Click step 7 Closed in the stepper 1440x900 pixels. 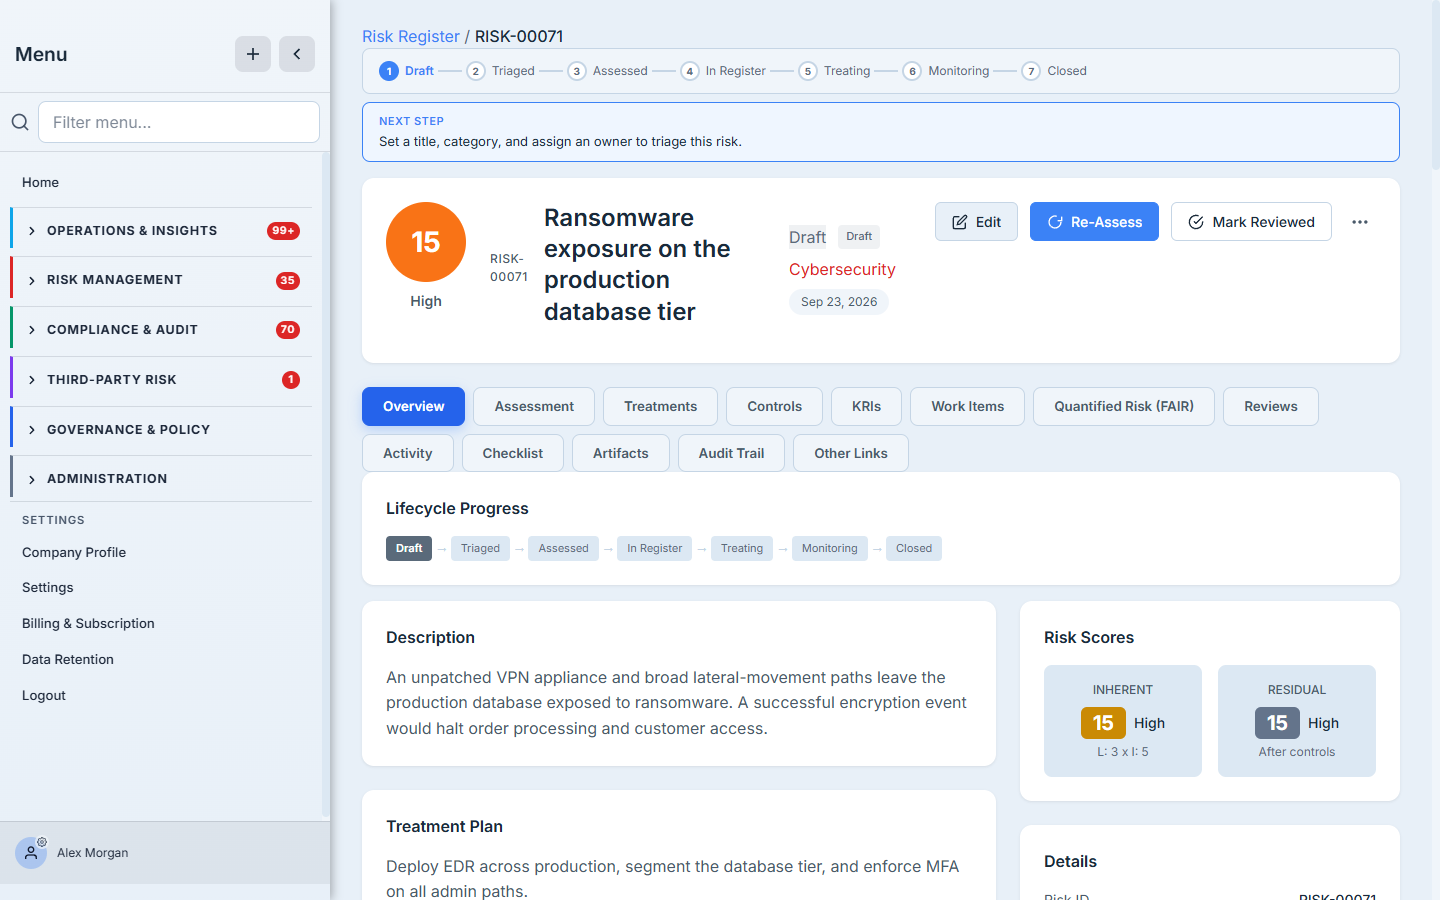1055,71
